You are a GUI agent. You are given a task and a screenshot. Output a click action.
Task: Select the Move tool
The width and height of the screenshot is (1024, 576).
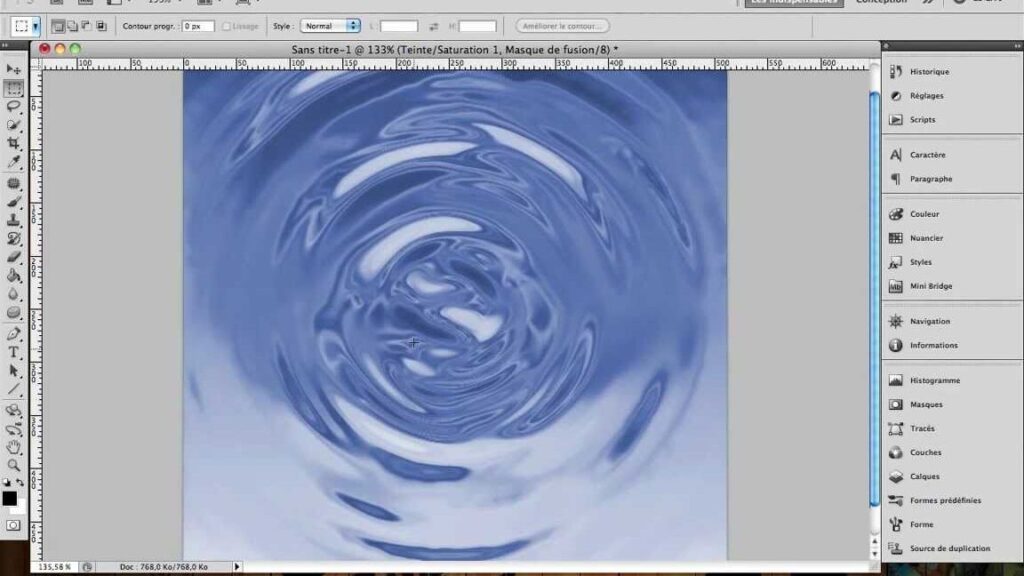pyautogui.click(x=13, y=69)
